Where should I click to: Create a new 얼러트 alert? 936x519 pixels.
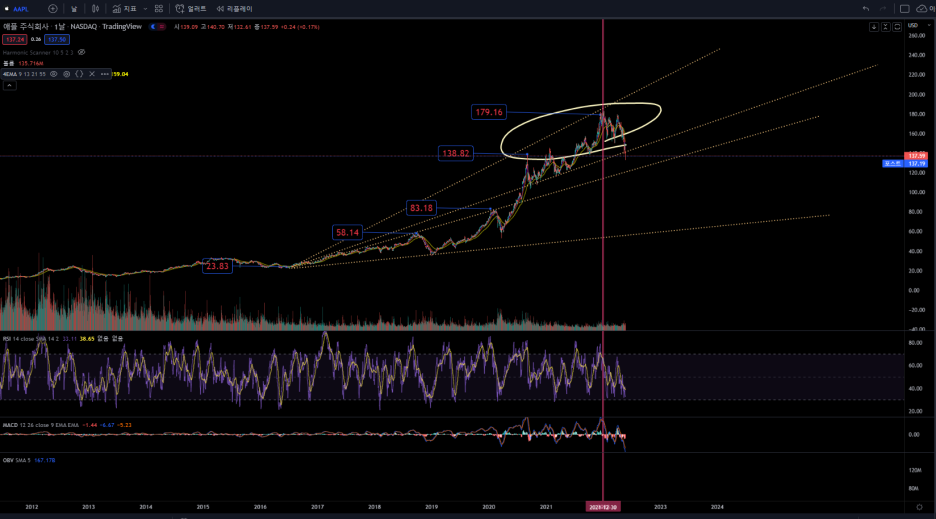click(x=190, y=9)
